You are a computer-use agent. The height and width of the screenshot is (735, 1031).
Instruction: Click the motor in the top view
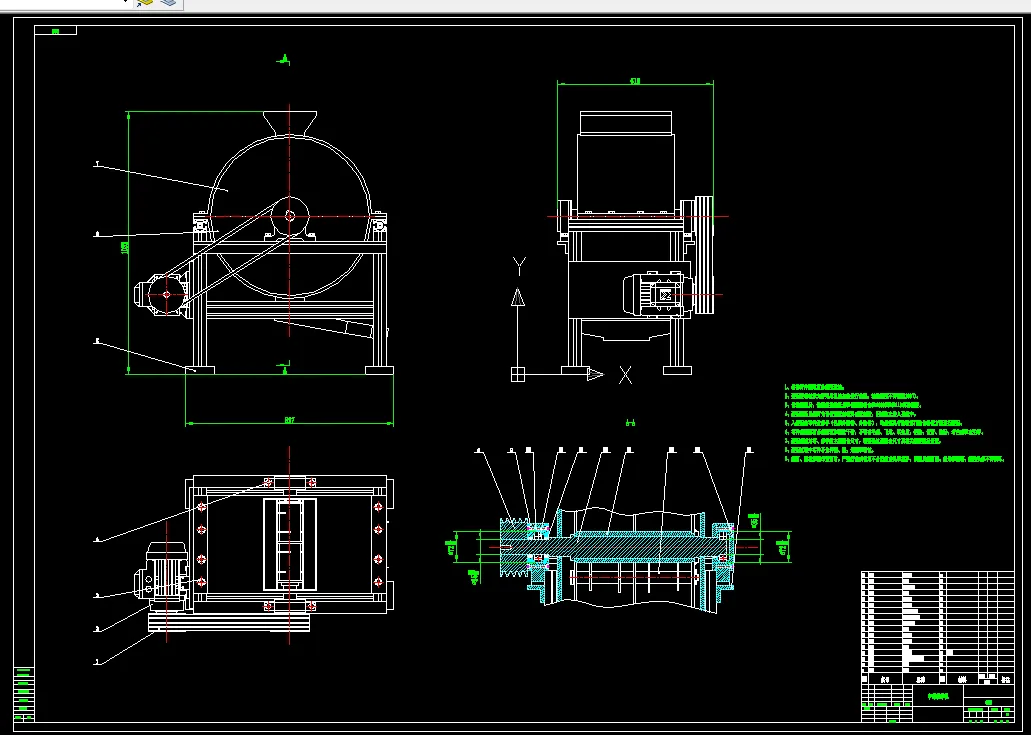click(x=166, y=570)
